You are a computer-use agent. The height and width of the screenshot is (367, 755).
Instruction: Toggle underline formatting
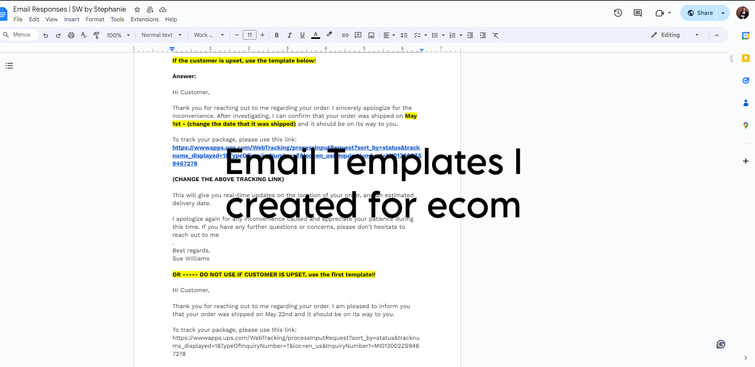[x=302, y=35]
